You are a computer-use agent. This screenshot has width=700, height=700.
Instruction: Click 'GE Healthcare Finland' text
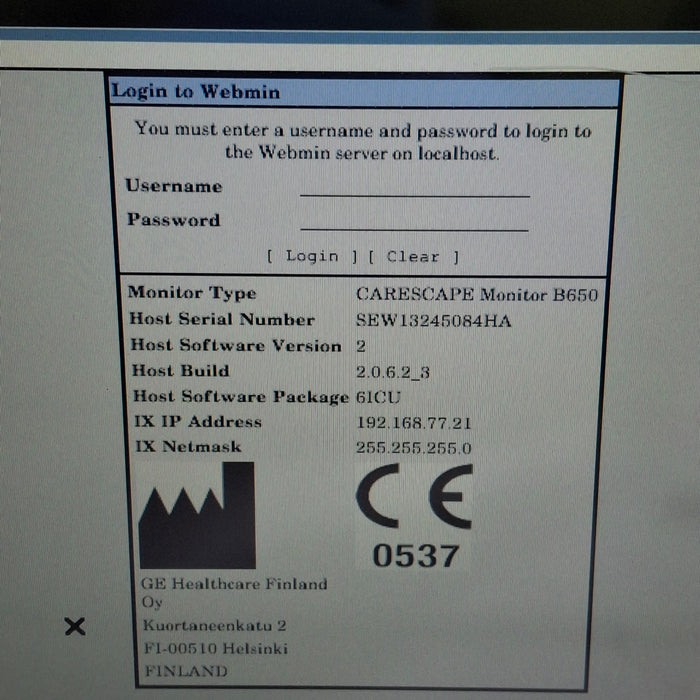[x=234, y=584]
